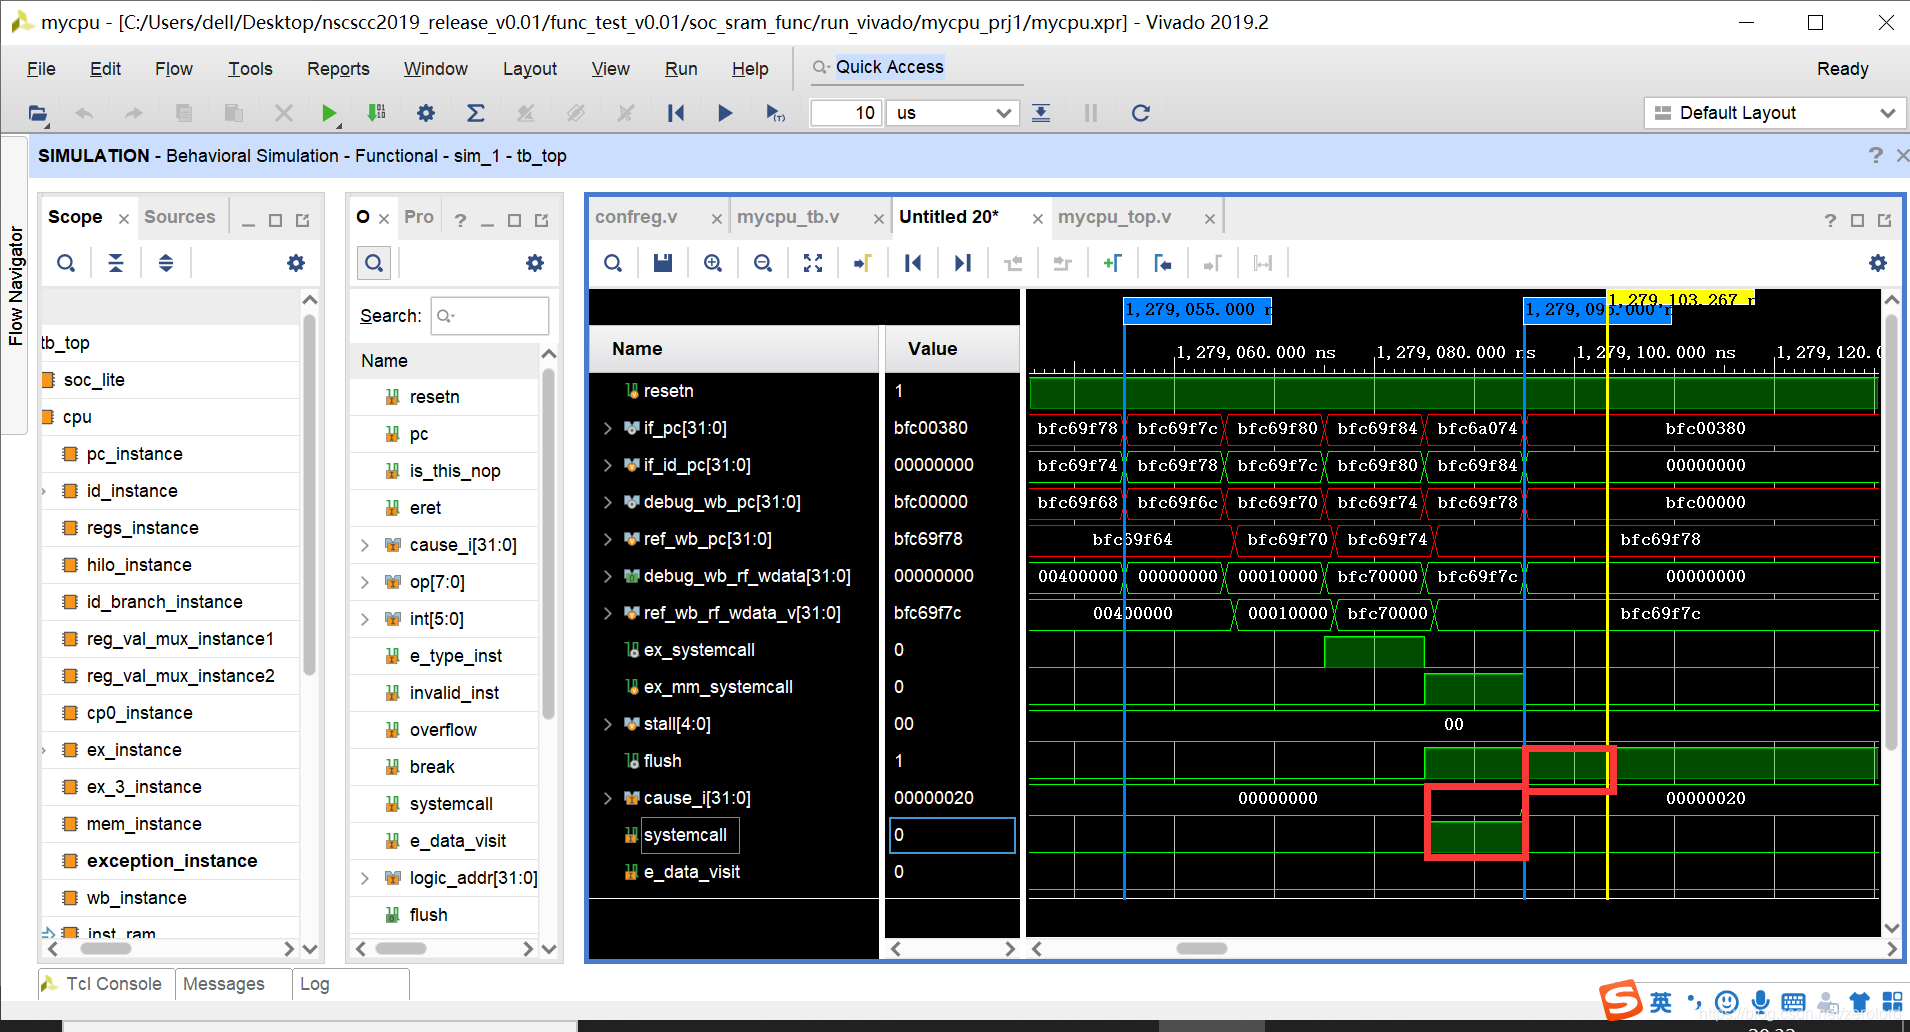Click the simulation run time field

pyautogui.click(x=845, y=113)
